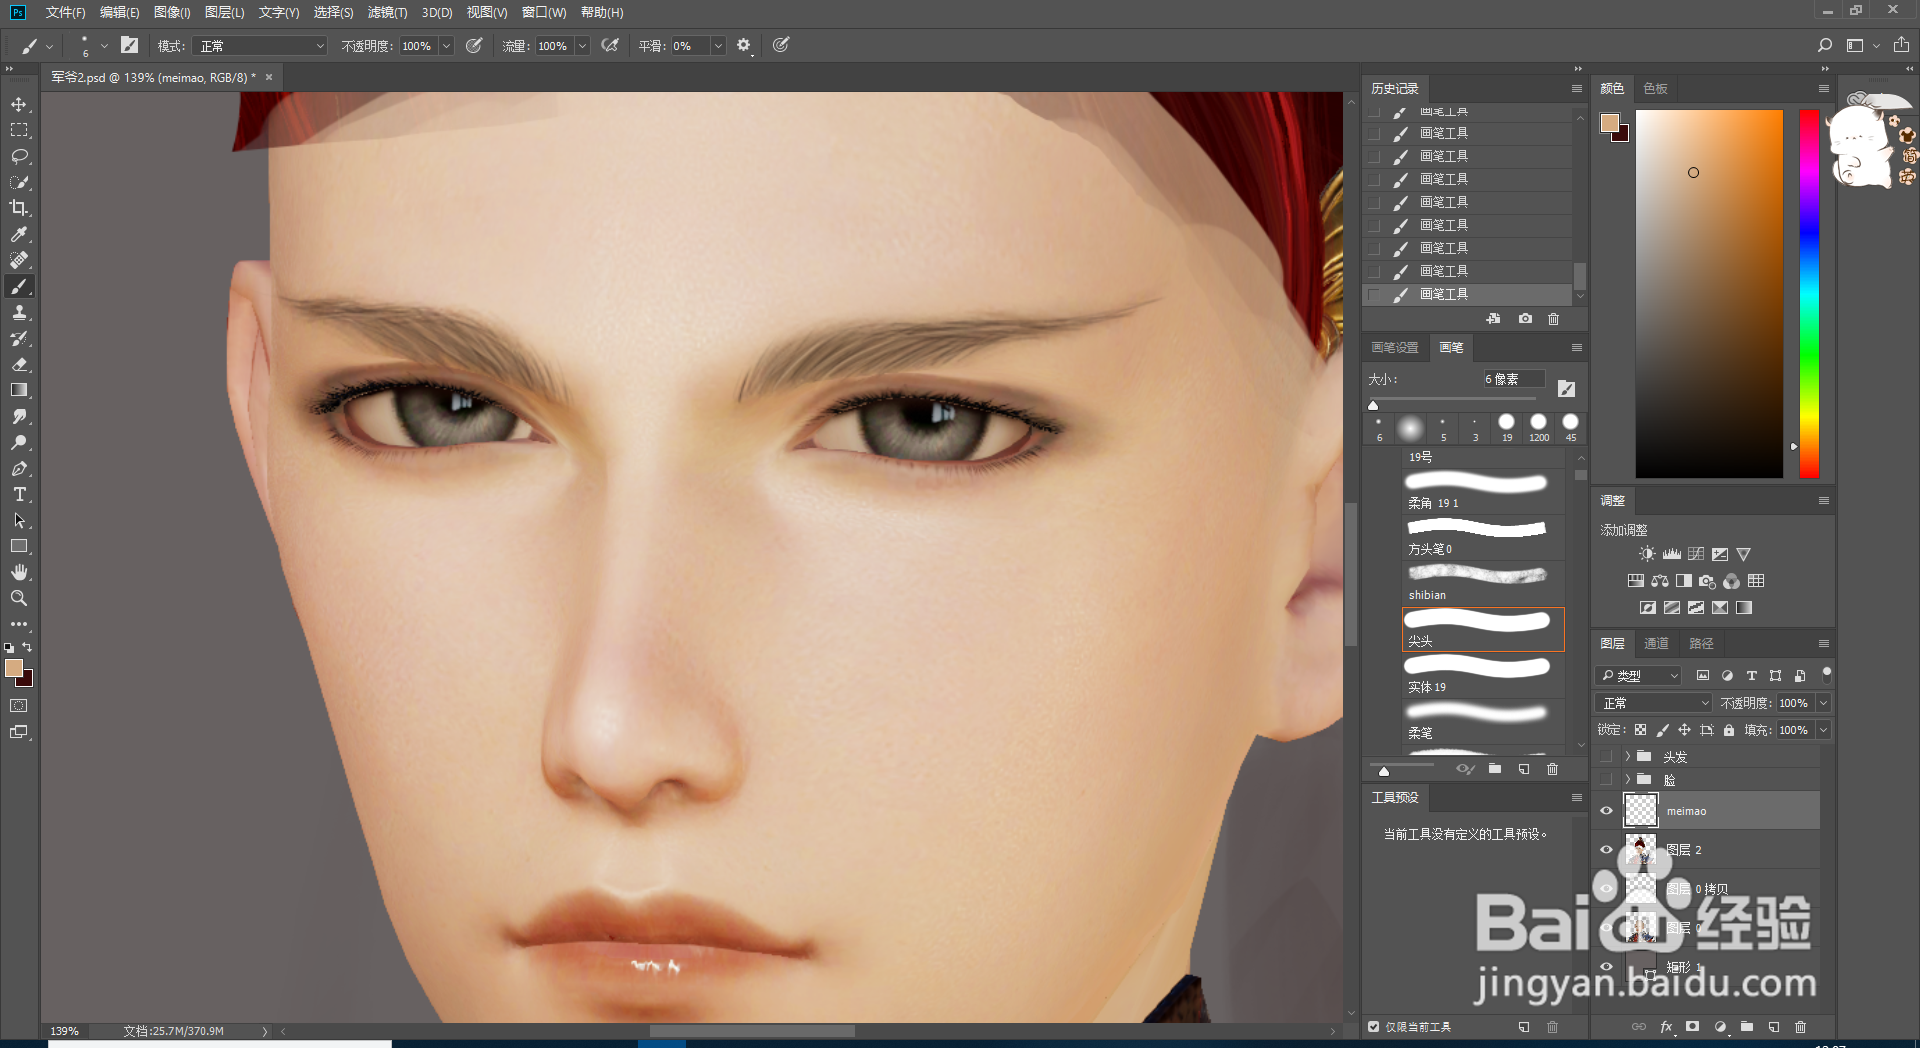Open layer filter 类型 dropdown
This screenshot has width=1920, height=1048.
pos(1640,676)
